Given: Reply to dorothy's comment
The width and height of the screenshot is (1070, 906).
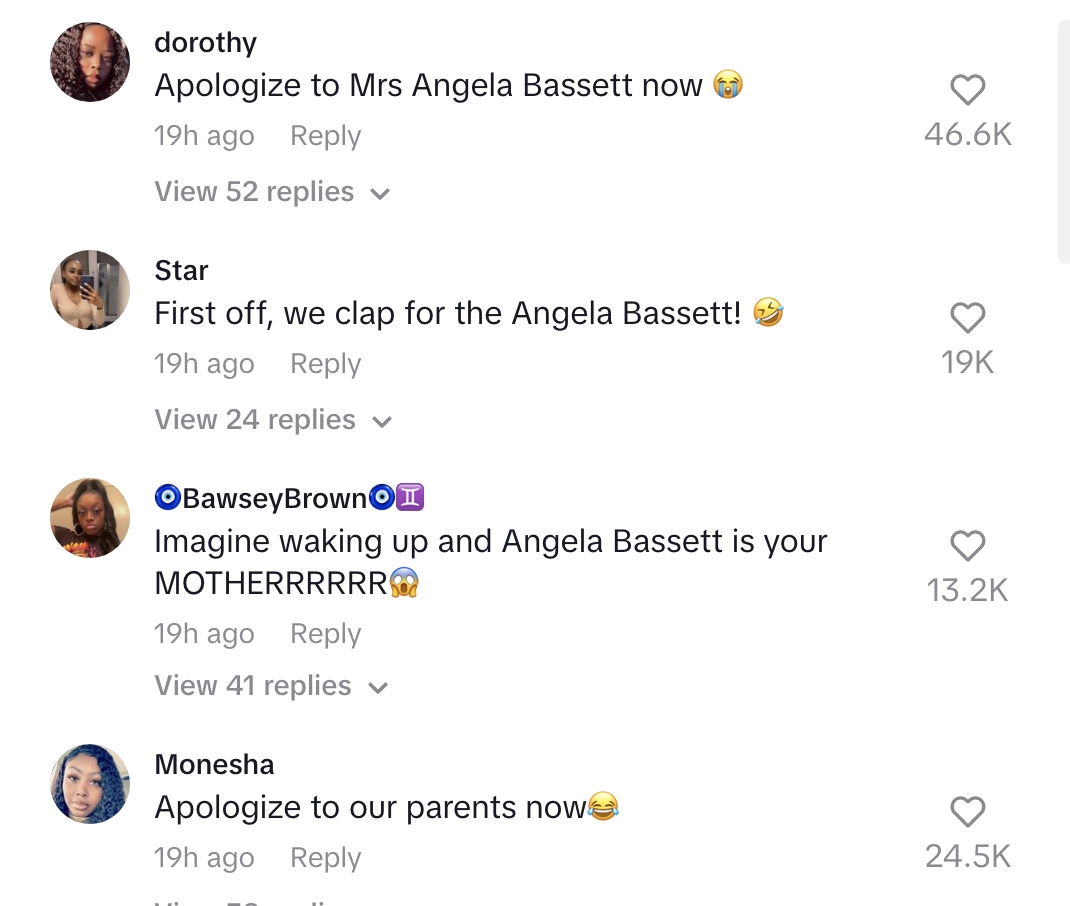Looking at the screenshot, I should [325, 135].
